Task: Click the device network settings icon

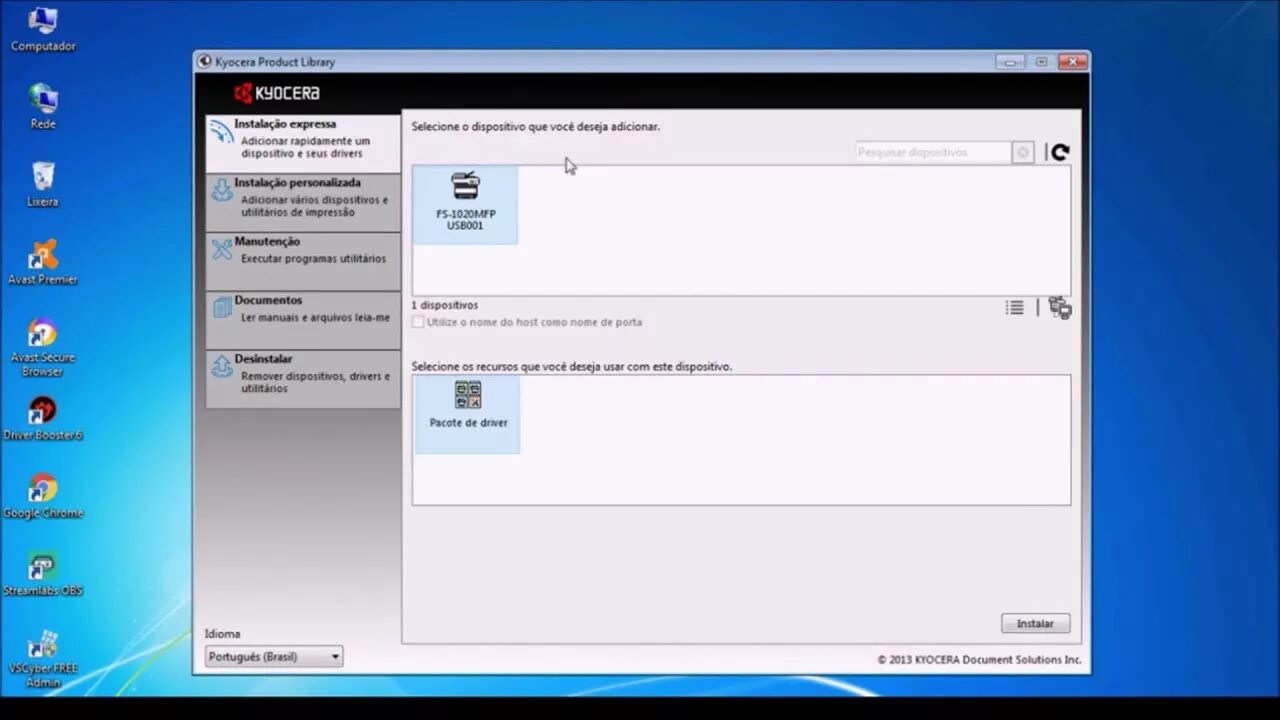Action: click(1060, 308)
